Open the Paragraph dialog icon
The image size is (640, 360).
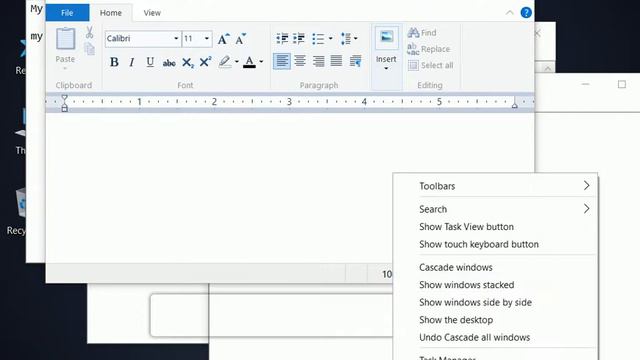click(356, 61)
